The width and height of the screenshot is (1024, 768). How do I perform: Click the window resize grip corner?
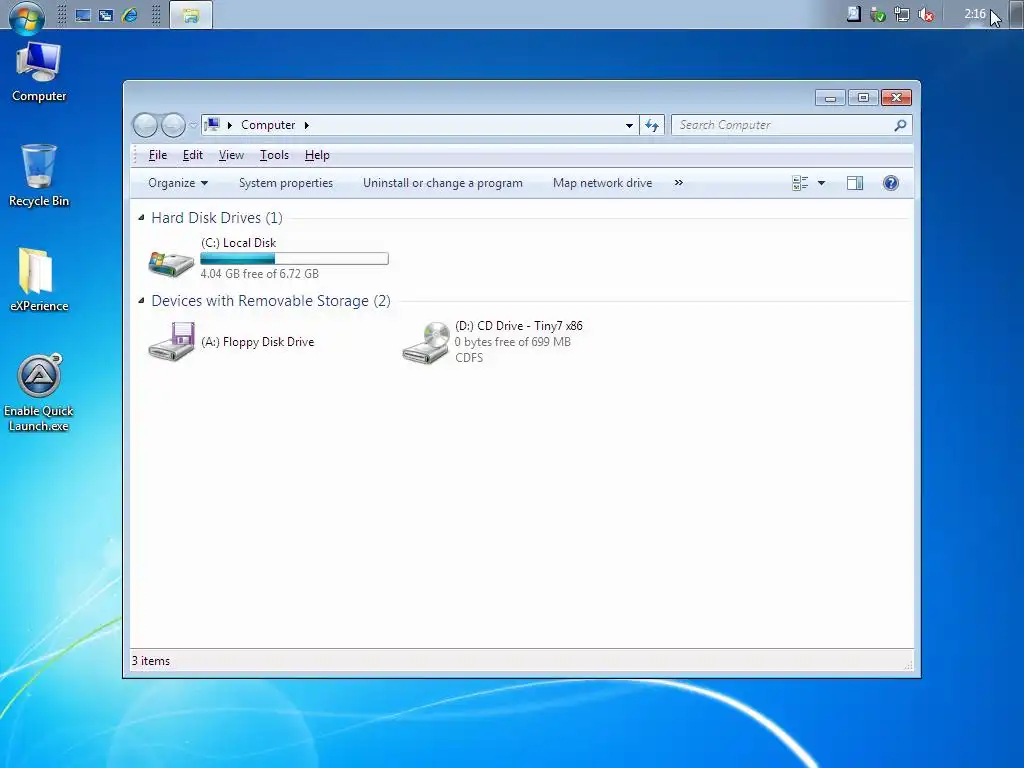coord(908,665)
